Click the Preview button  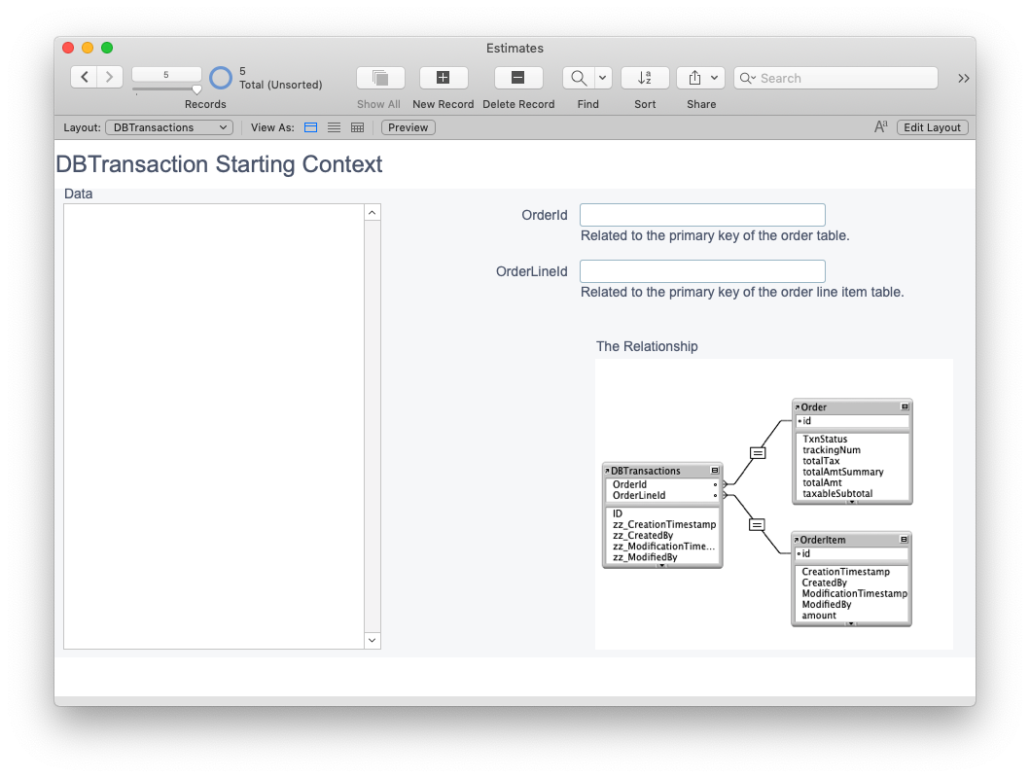pos(407,127)
